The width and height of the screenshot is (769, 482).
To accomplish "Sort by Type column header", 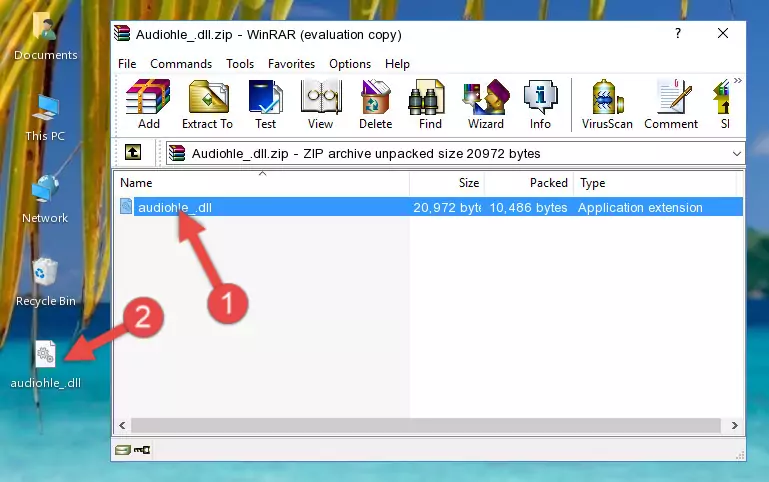I will [x=655, y=183].
